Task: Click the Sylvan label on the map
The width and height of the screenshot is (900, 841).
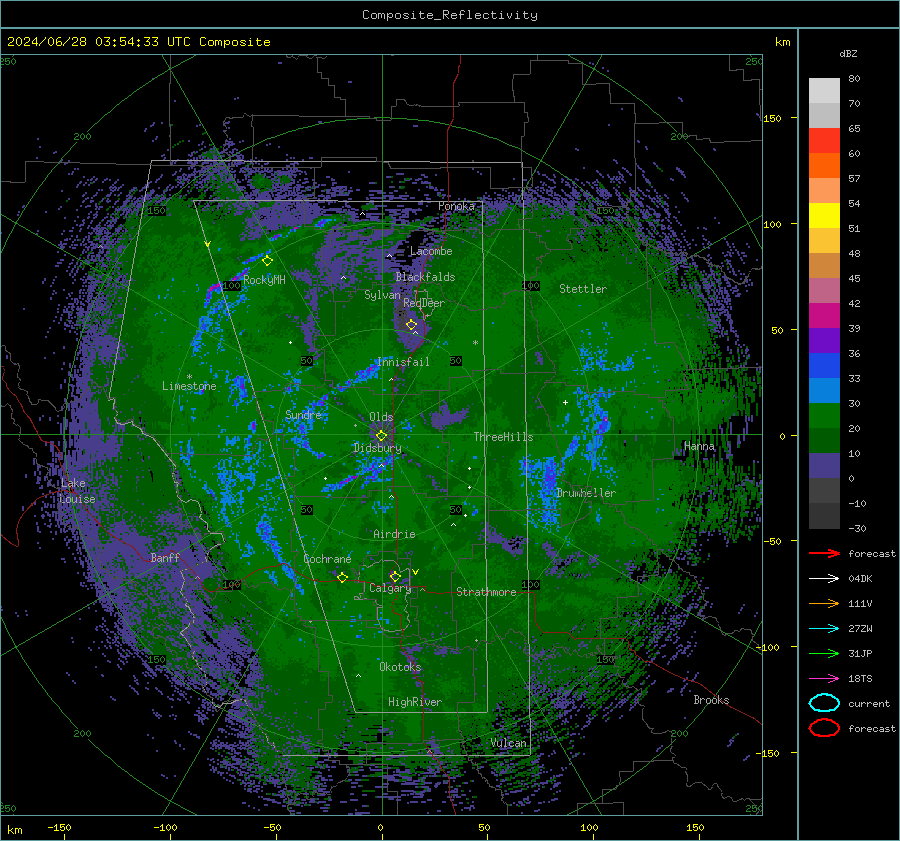Action: coord(382,295)
